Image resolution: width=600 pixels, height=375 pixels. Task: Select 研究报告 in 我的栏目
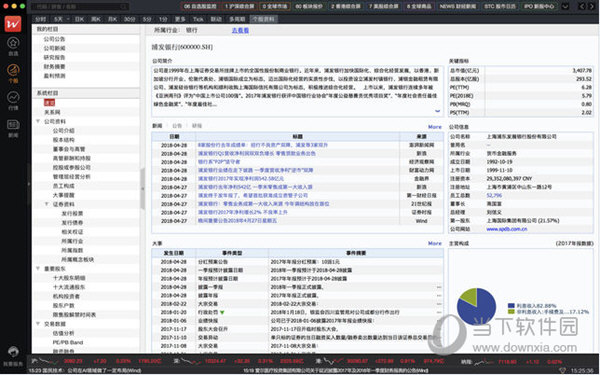[x=54, y=57]
